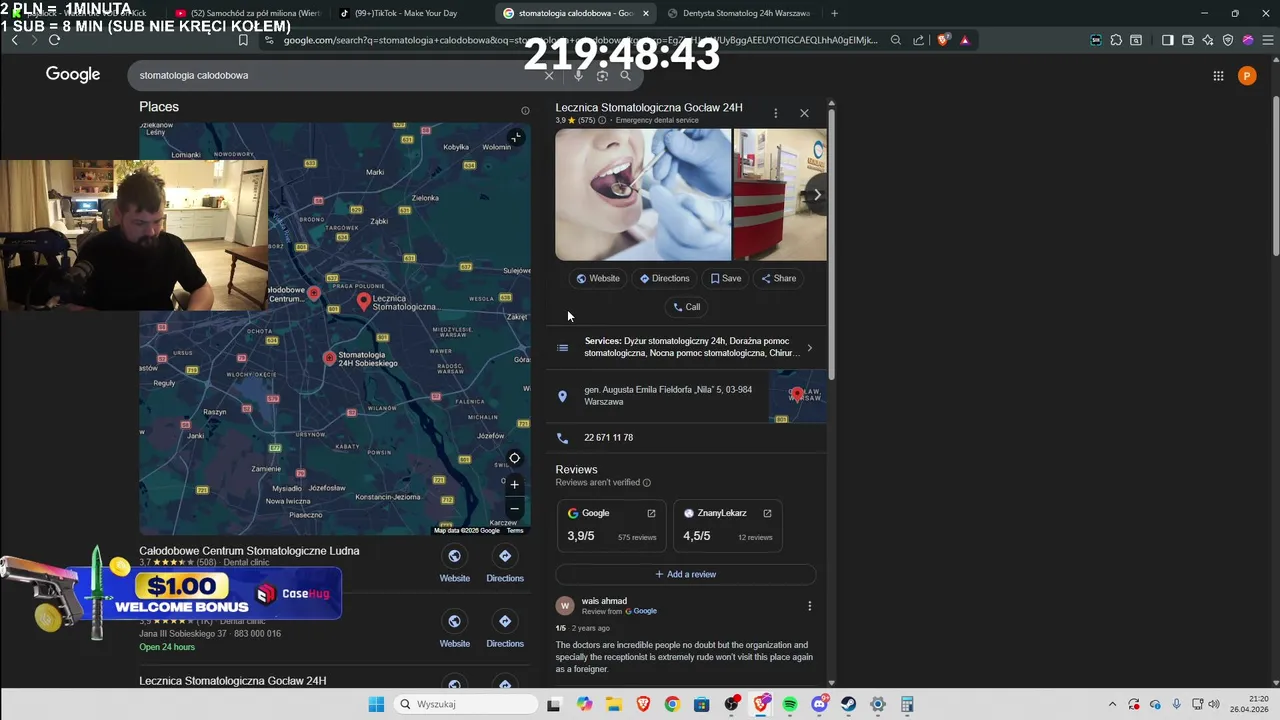Show next photo in the carousel

(x=816, y=195)
